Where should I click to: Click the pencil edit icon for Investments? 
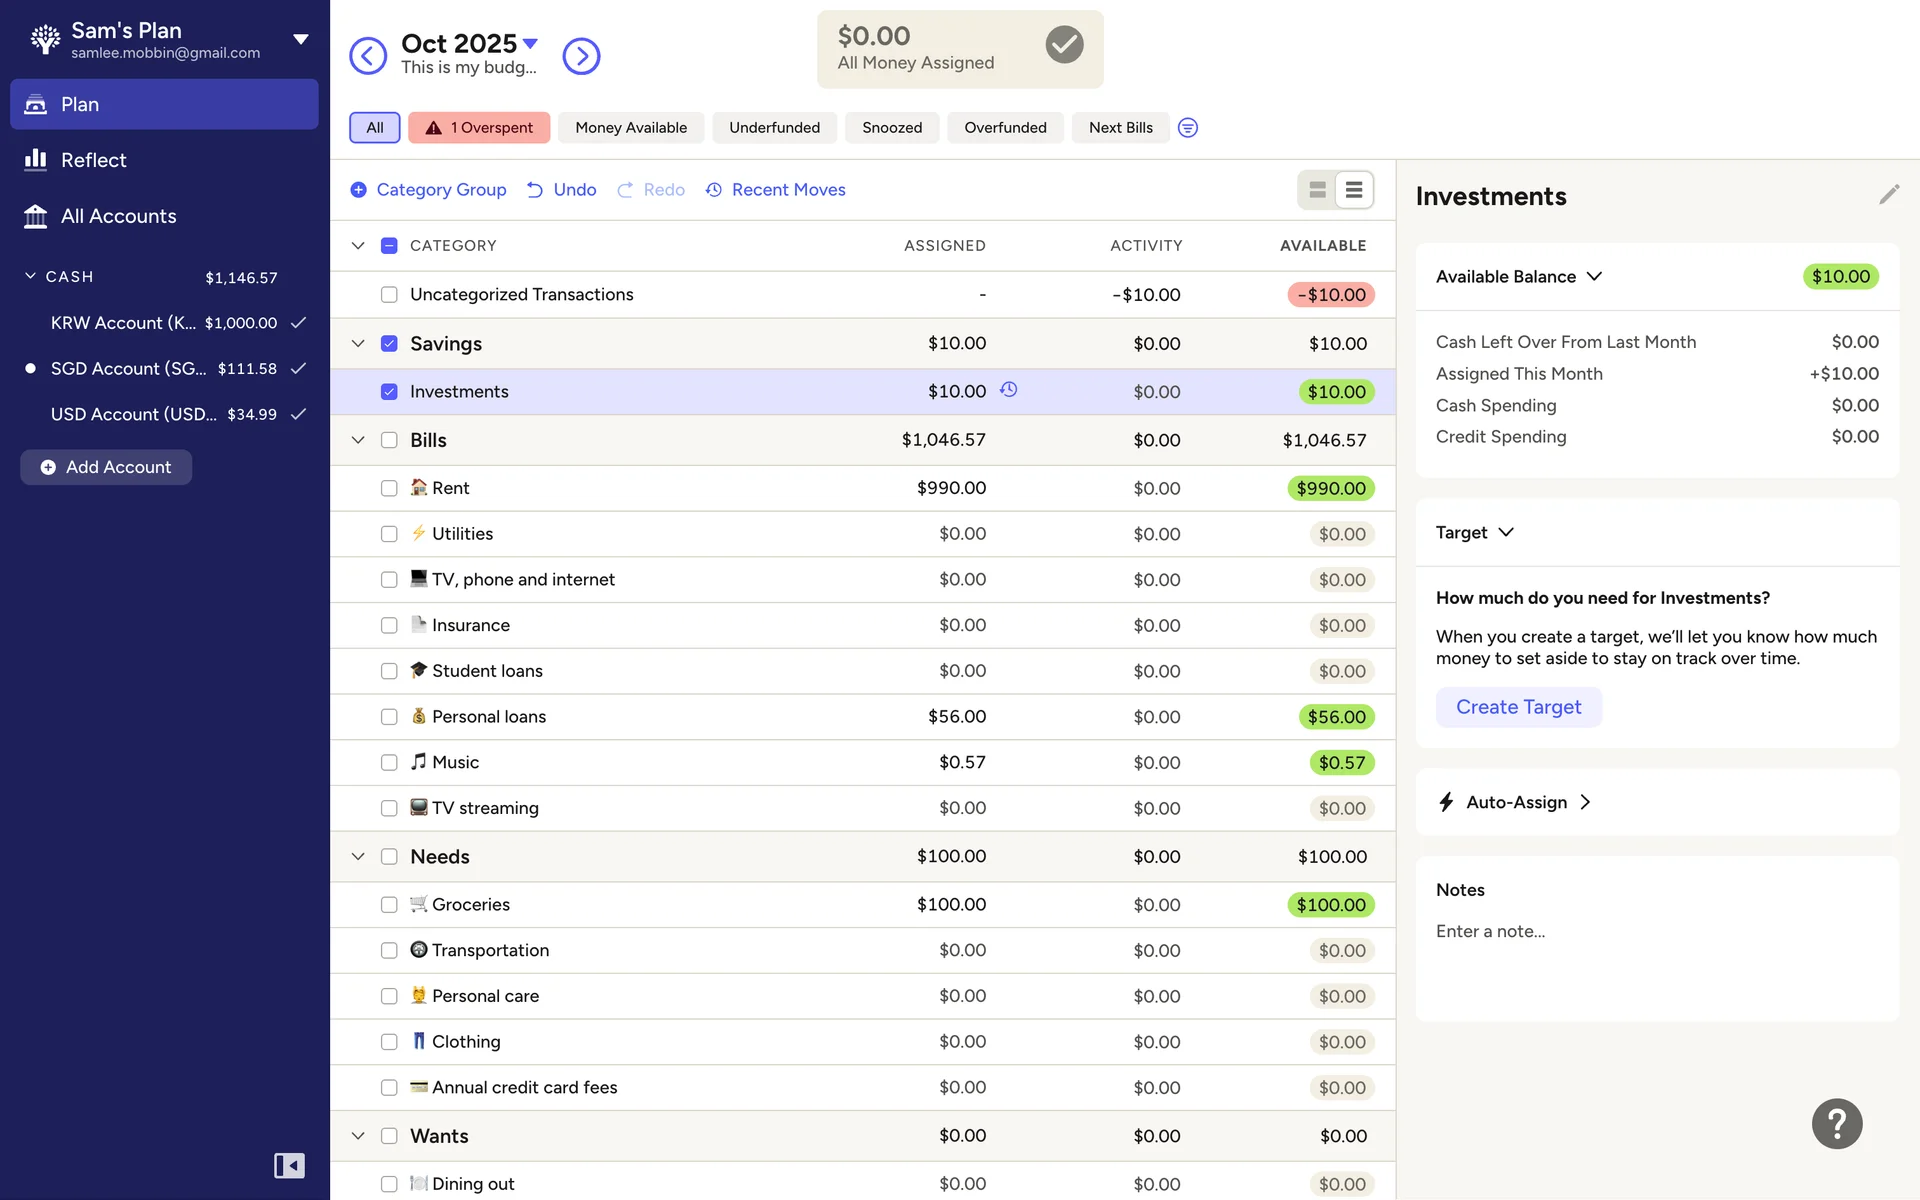point(1888,195)
